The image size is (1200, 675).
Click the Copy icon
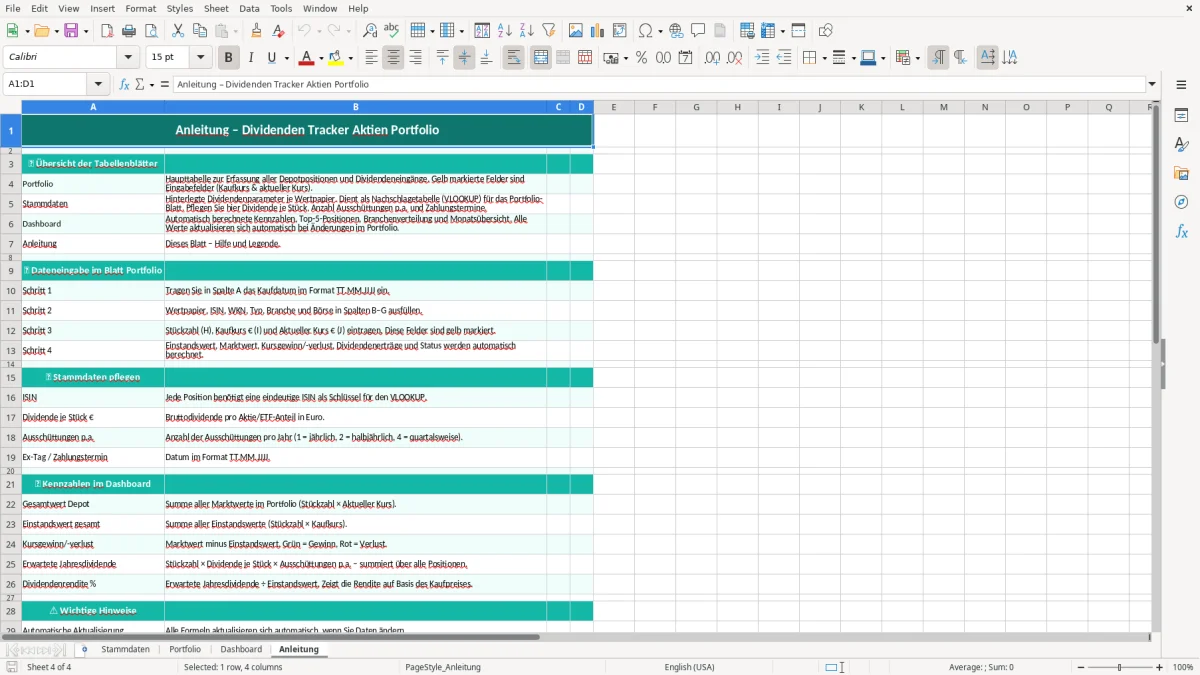point(200,31)
